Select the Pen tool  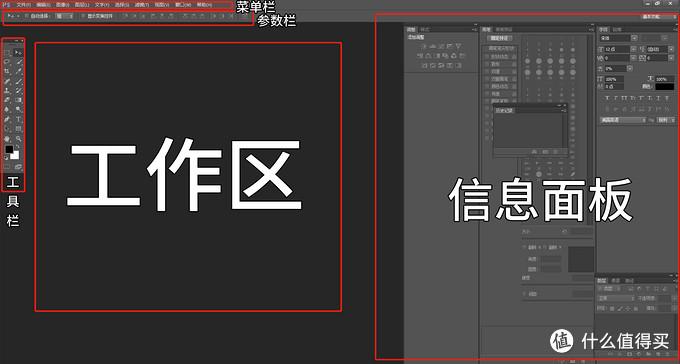coord(7,119)
